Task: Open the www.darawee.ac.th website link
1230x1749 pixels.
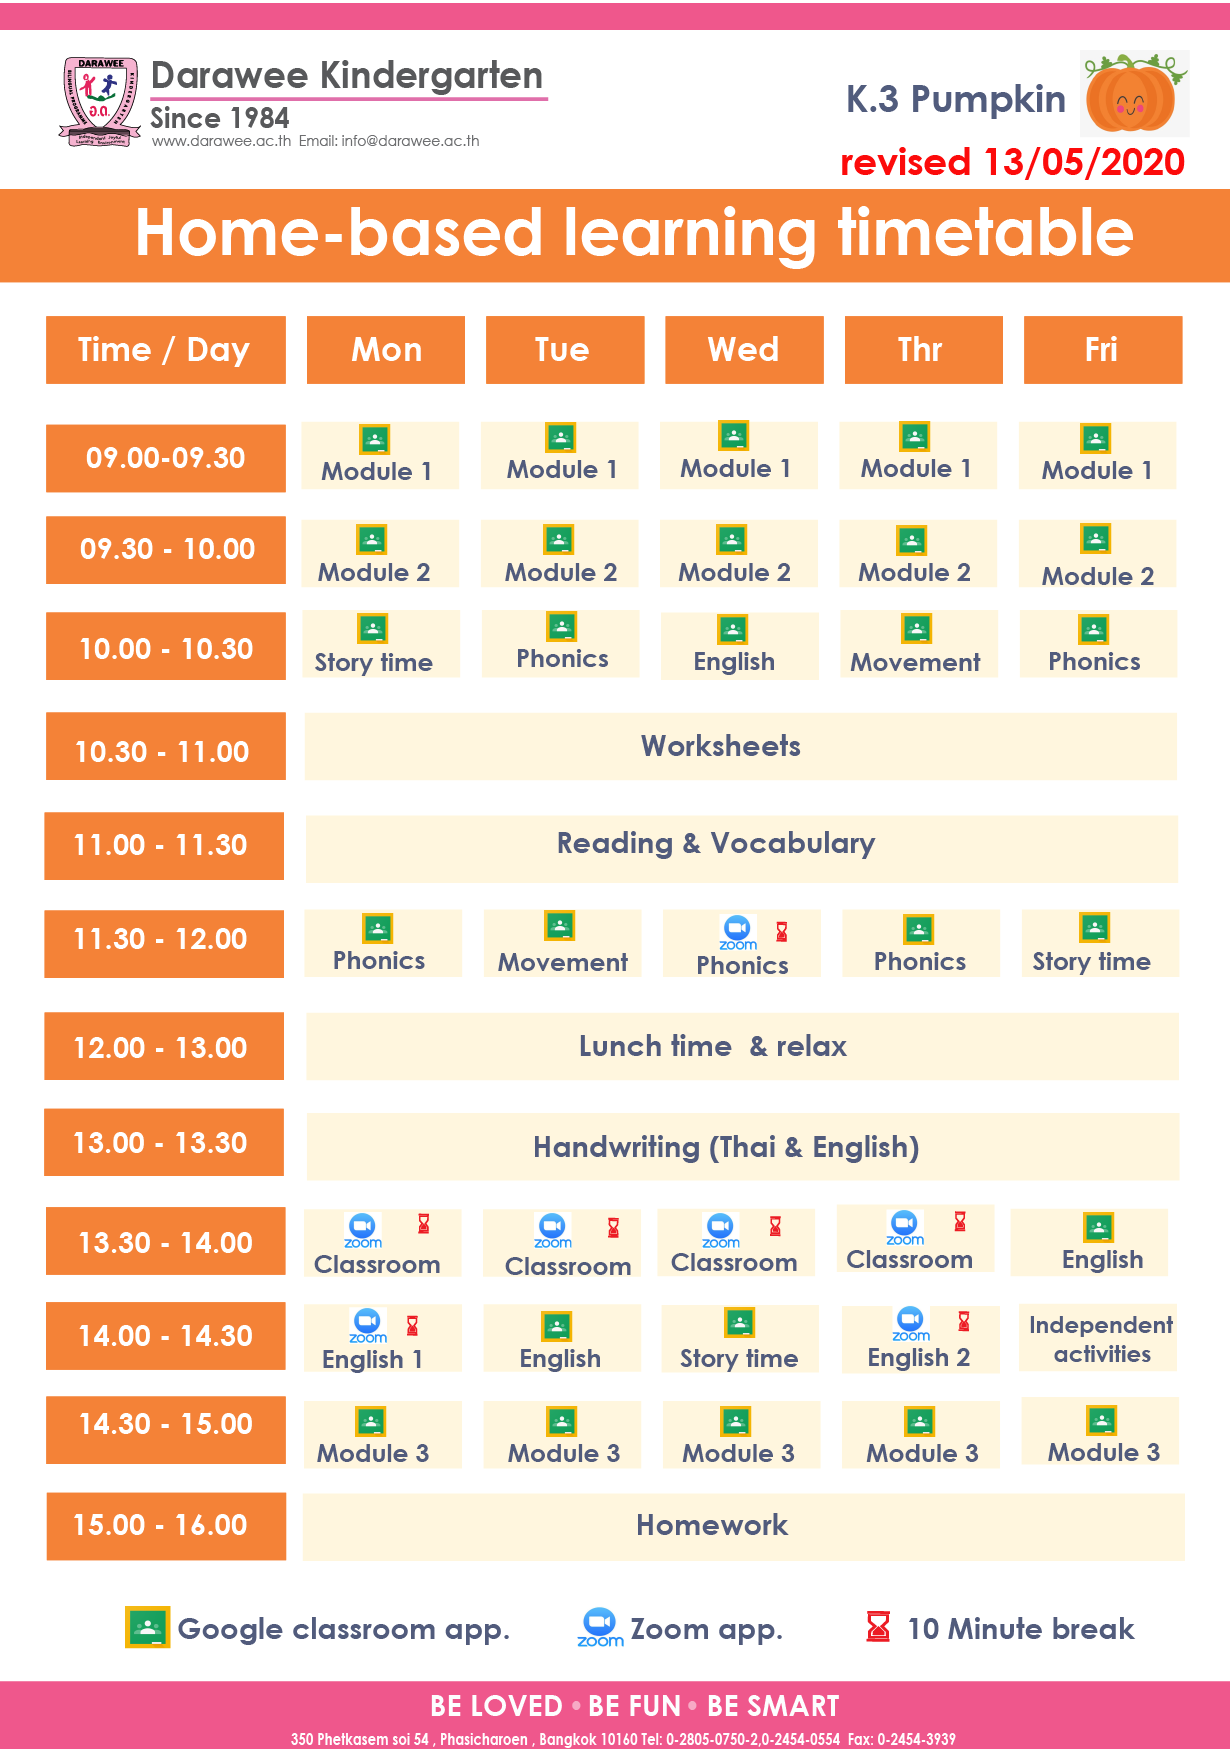Action: 221,141
